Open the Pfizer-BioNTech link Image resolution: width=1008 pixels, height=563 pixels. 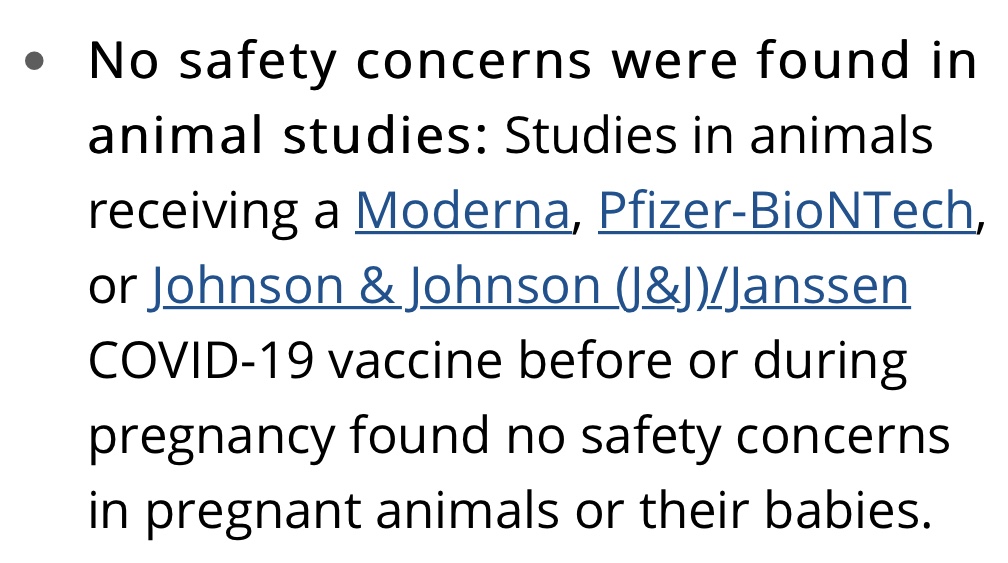click(x=785, y=211)
